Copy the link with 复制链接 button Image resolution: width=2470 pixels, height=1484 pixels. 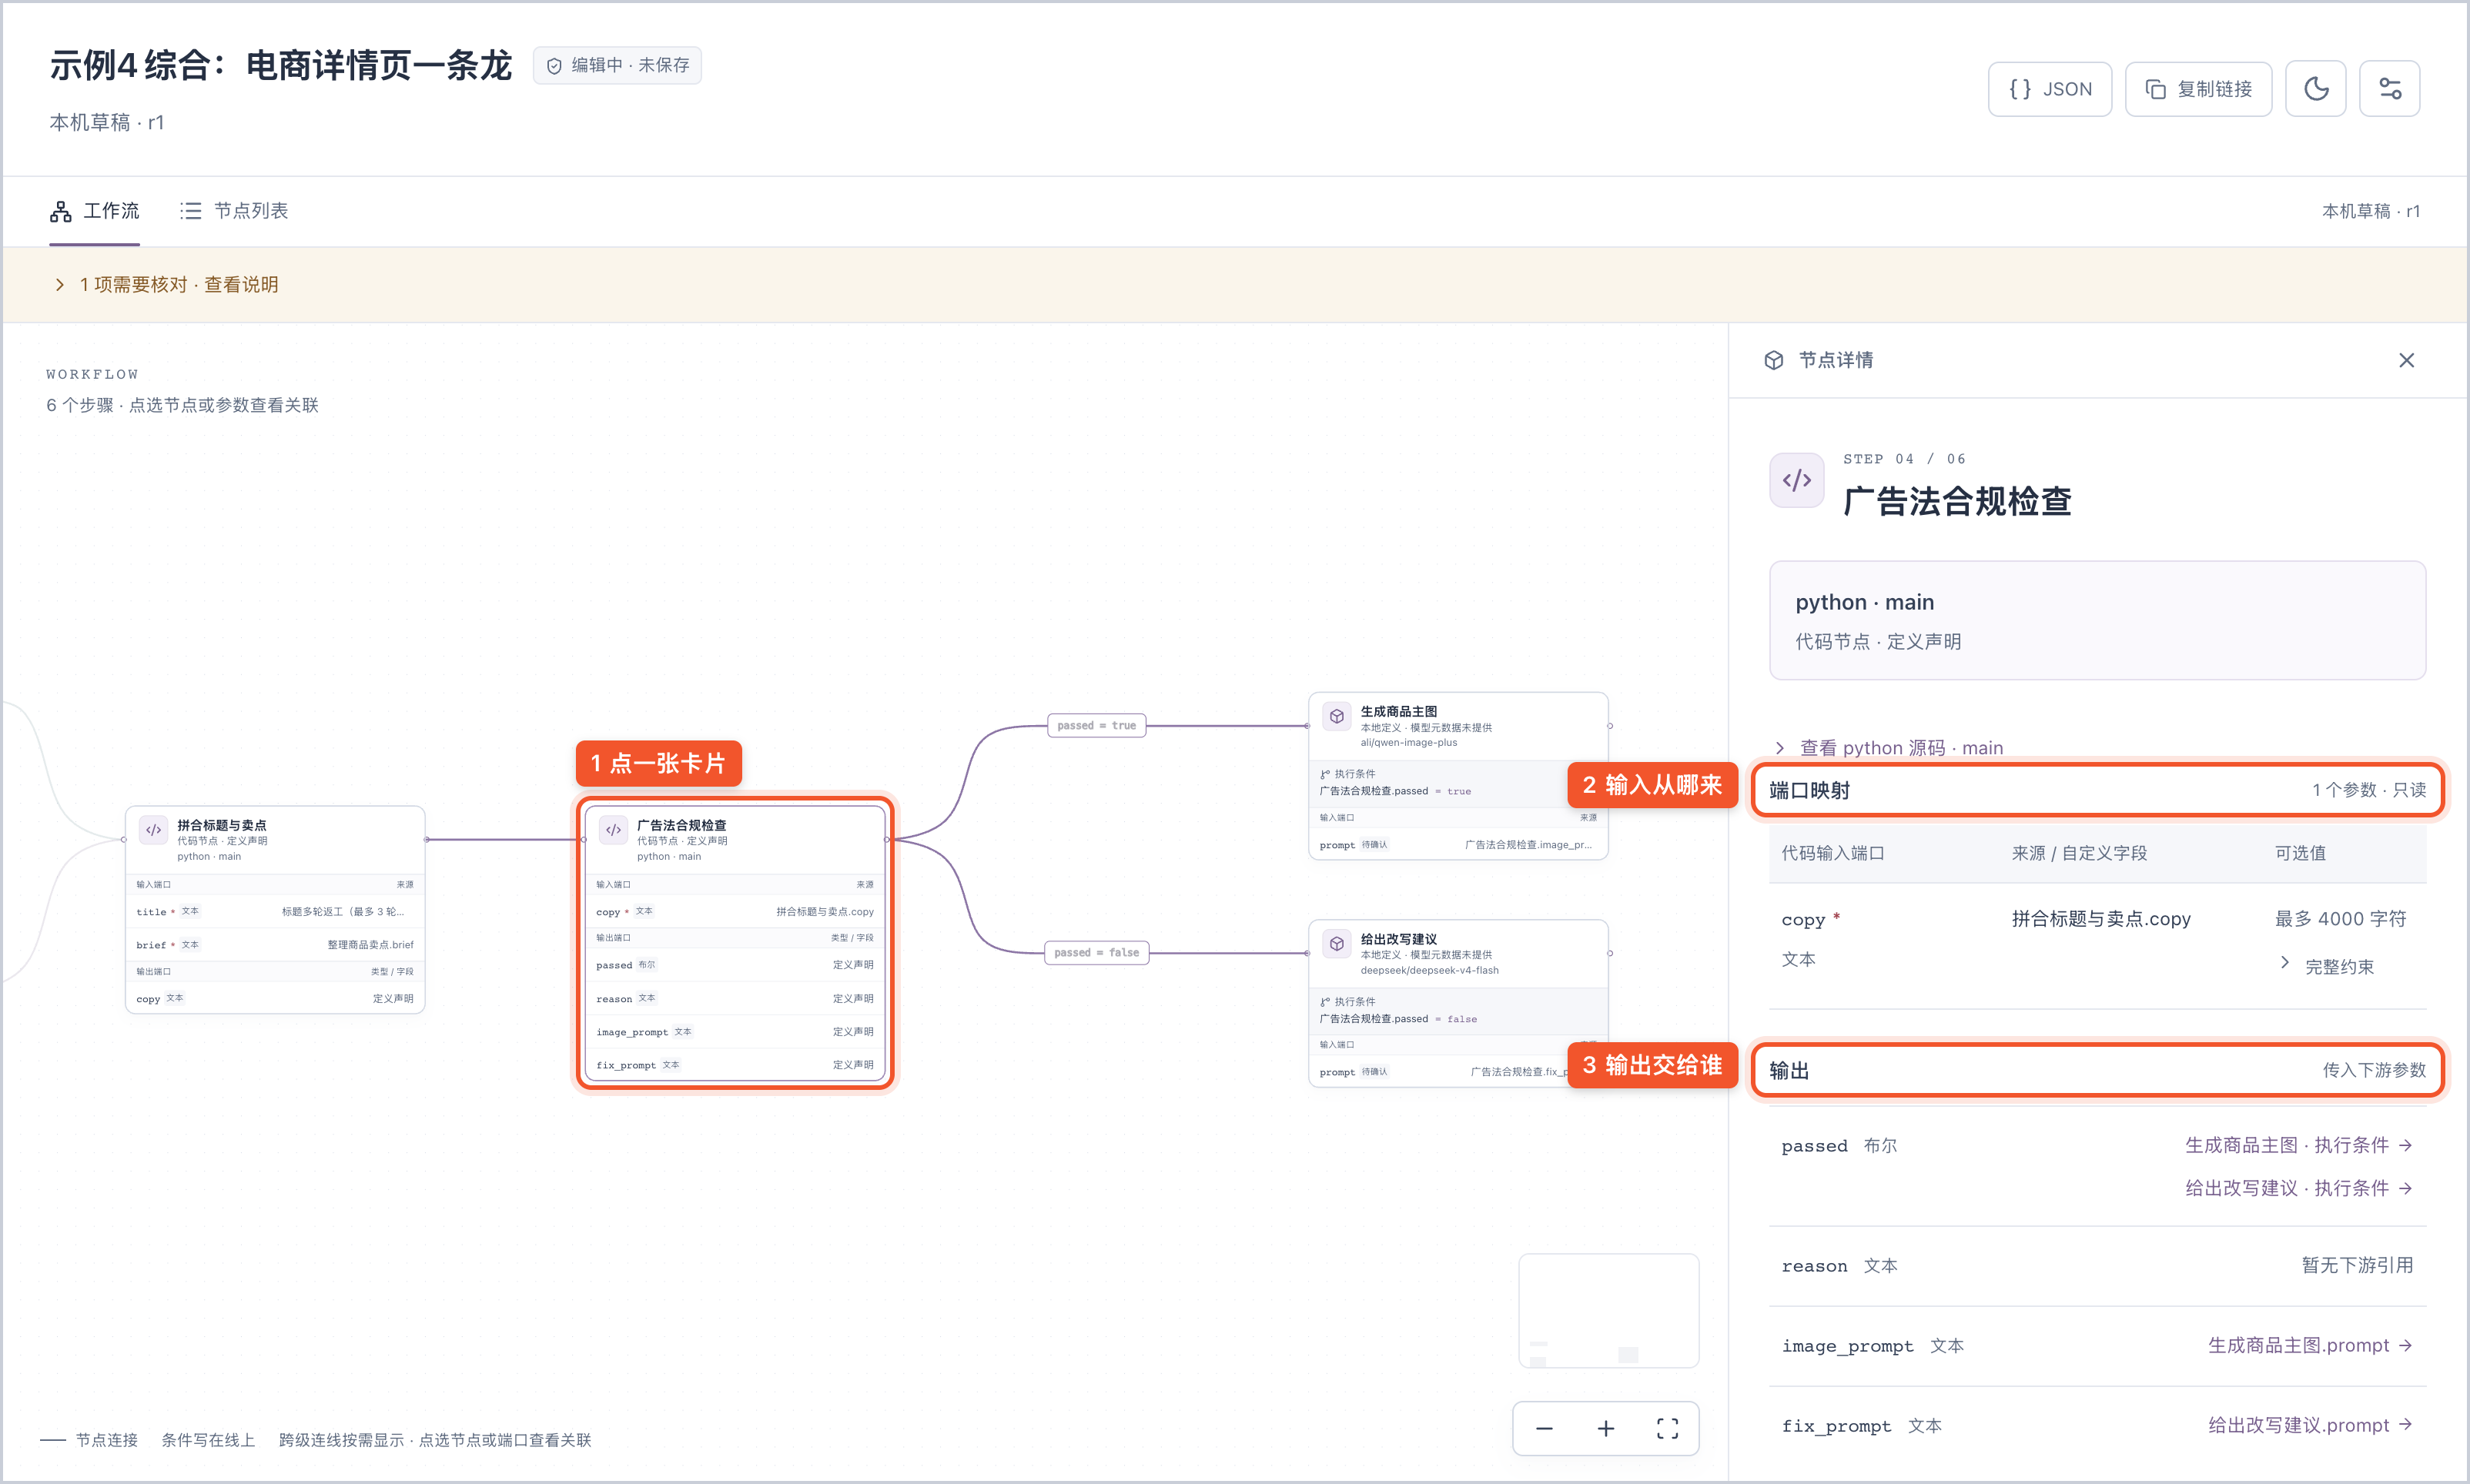2198,89
